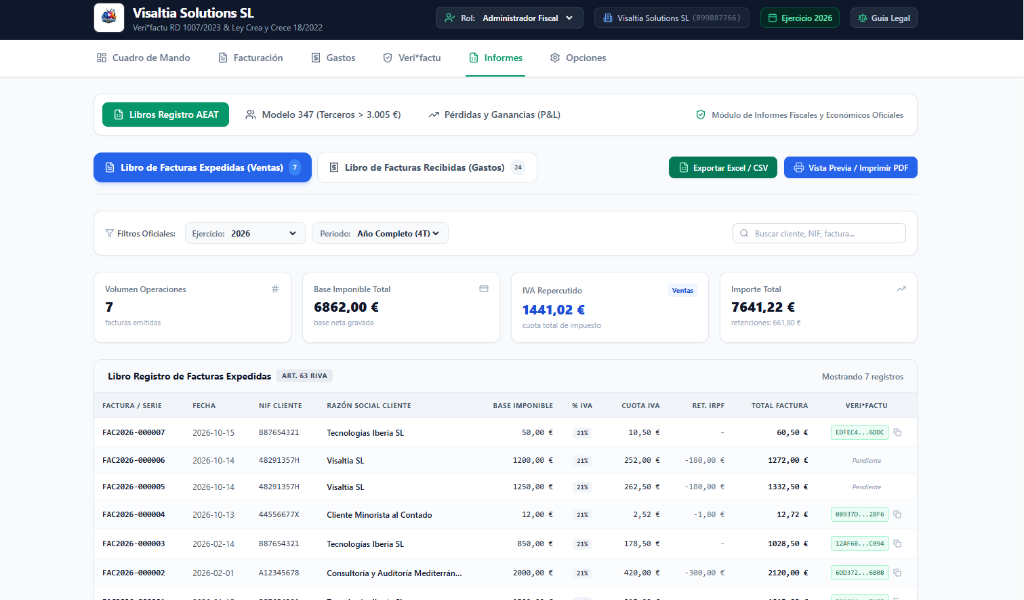Click the trend icon in Importe Total card
1024x600 pixels.
tap(901, 289)
